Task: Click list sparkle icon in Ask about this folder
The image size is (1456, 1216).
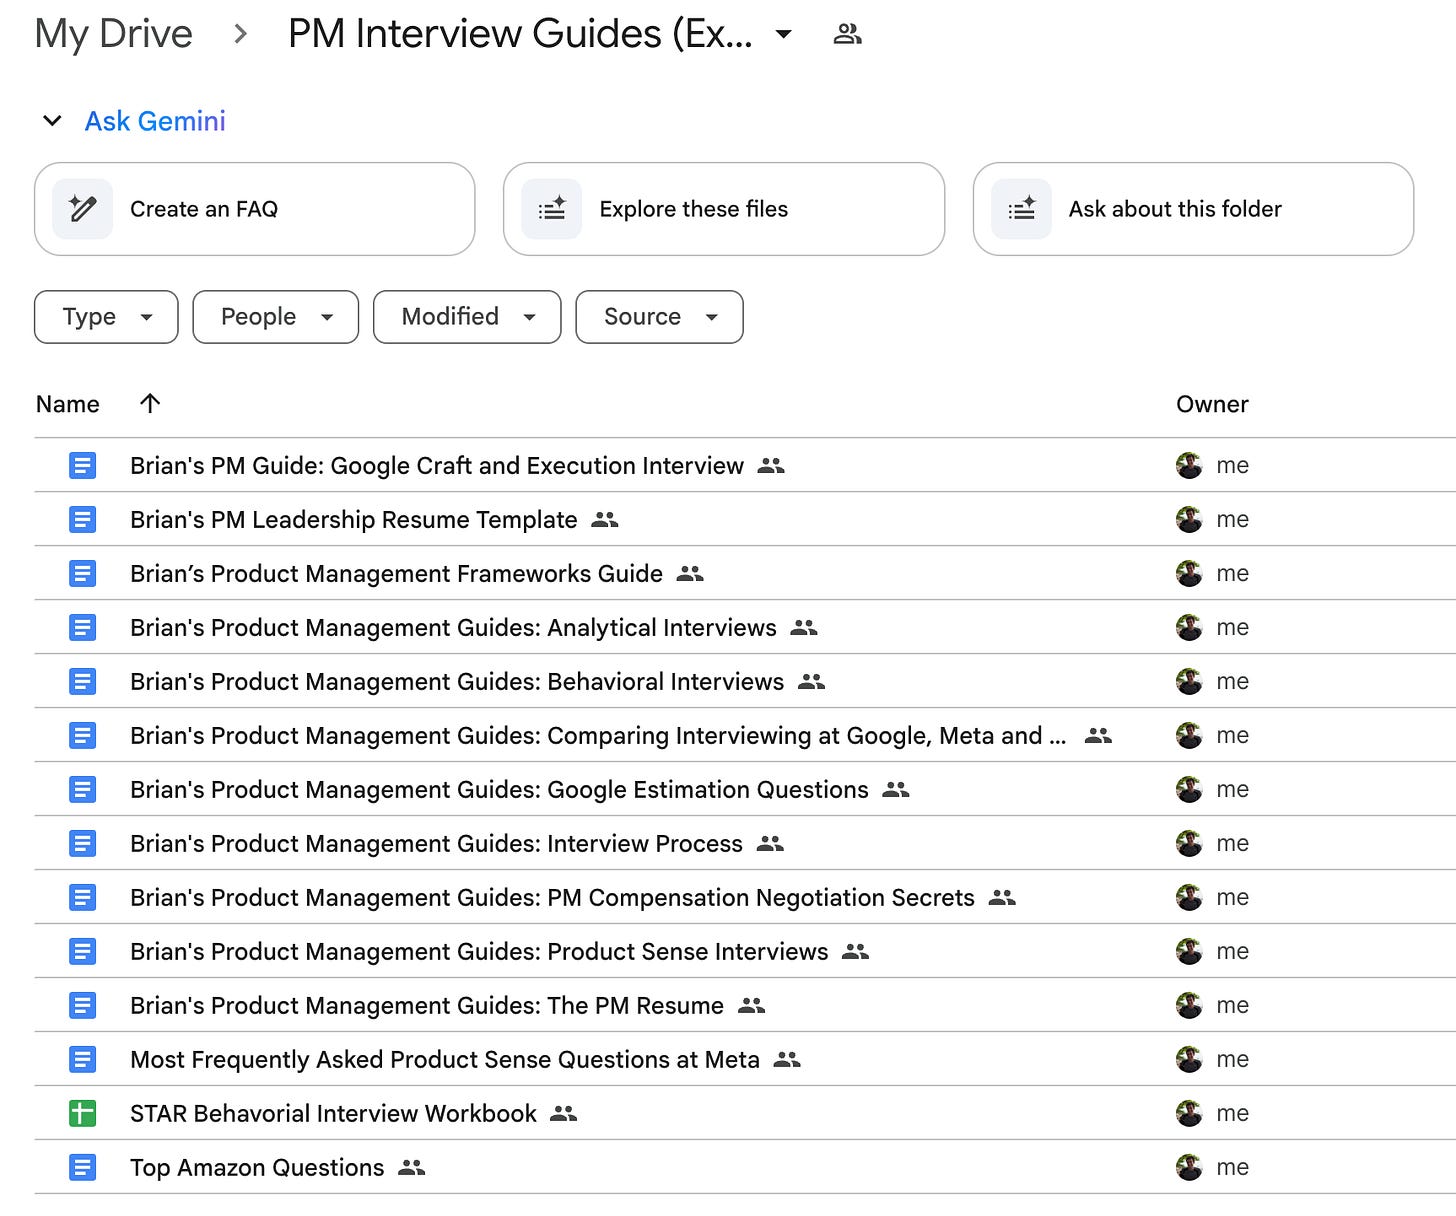Action: tap(1021, 209)
